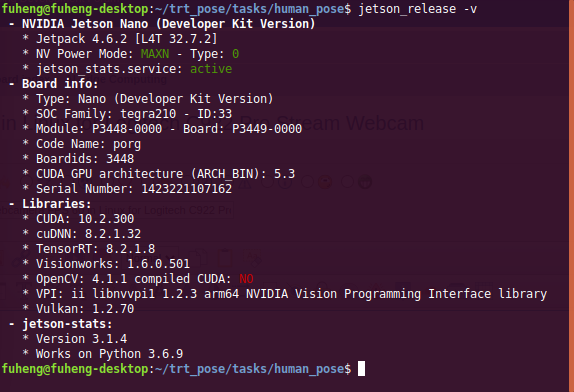Image resolution: width=574 pixels, height=392 pixels.
Task: Click 'CUDA GPU architecture (ARCH_BIN): 5.3' line
Action: (165, 174)
